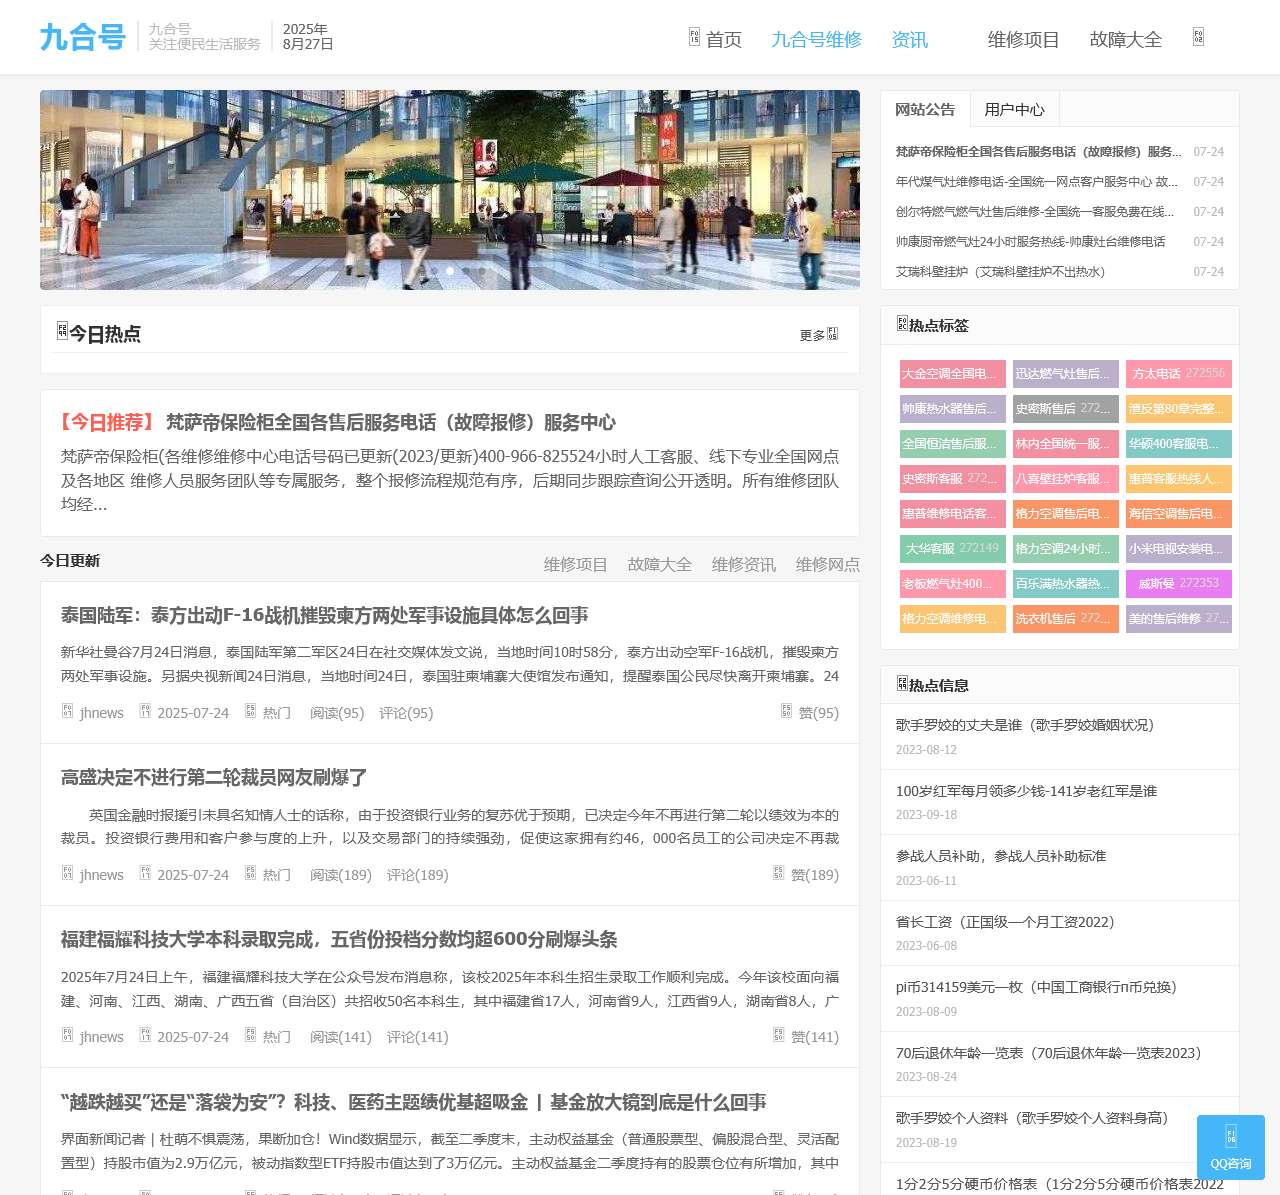The image size is (1280, 1195).
Task: Click the icon next to 今日热点 heading
Action: click(62, 331)
